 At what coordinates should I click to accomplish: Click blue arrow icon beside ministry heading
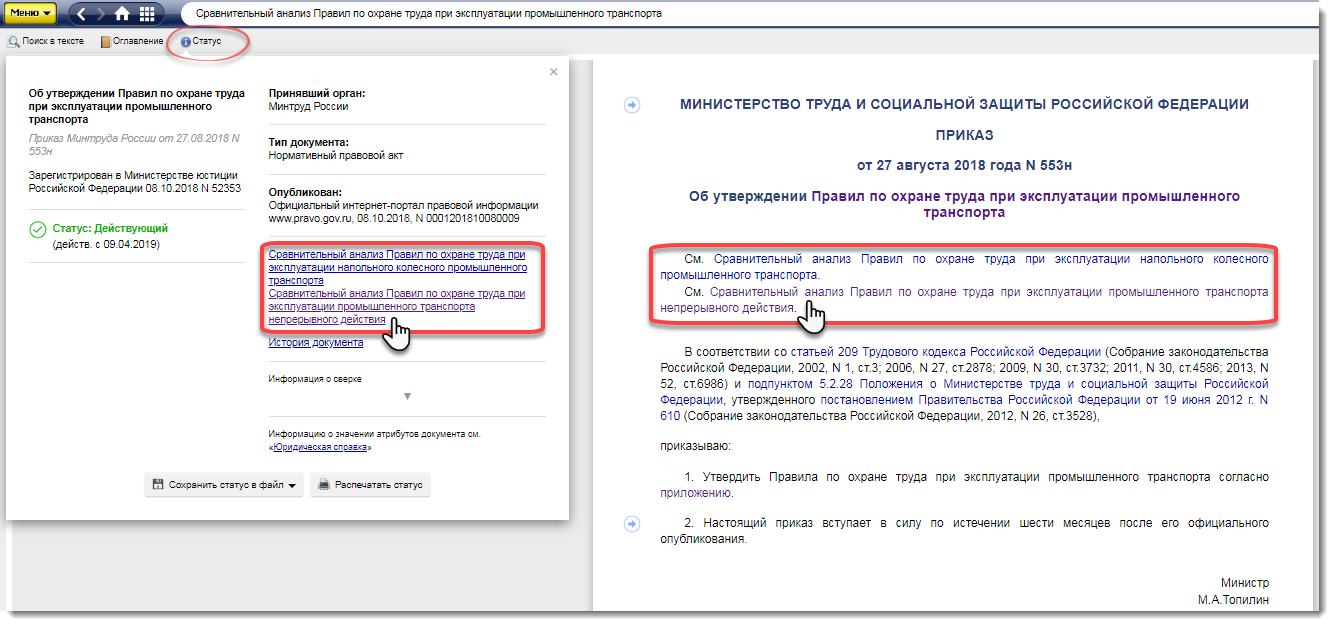(x=632, y=105)
